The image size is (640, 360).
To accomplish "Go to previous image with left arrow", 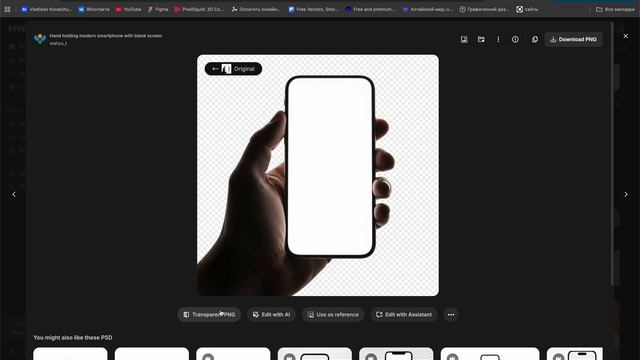I will point(14,195).
